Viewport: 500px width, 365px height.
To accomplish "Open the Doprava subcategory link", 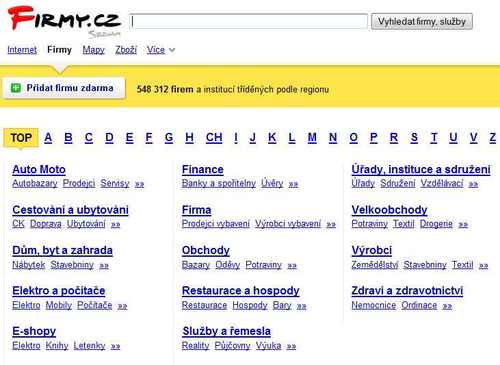I will (46, 224).
